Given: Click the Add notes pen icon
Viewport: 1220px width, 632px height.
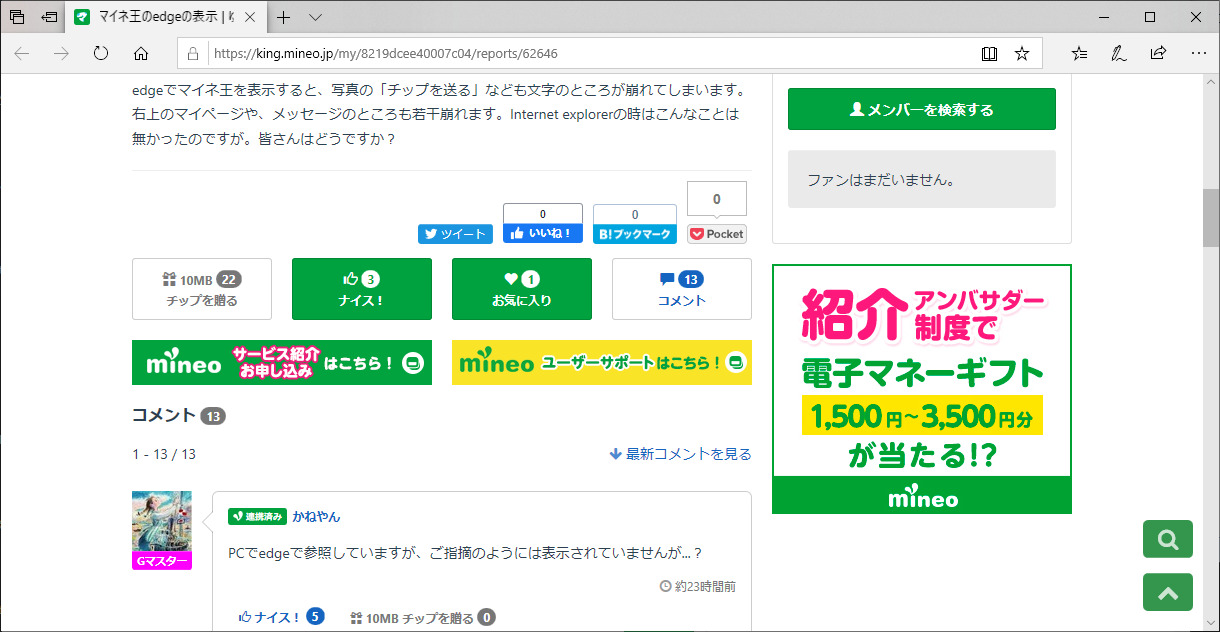Looking at the screenshot, I should (x=1119, y=53).
